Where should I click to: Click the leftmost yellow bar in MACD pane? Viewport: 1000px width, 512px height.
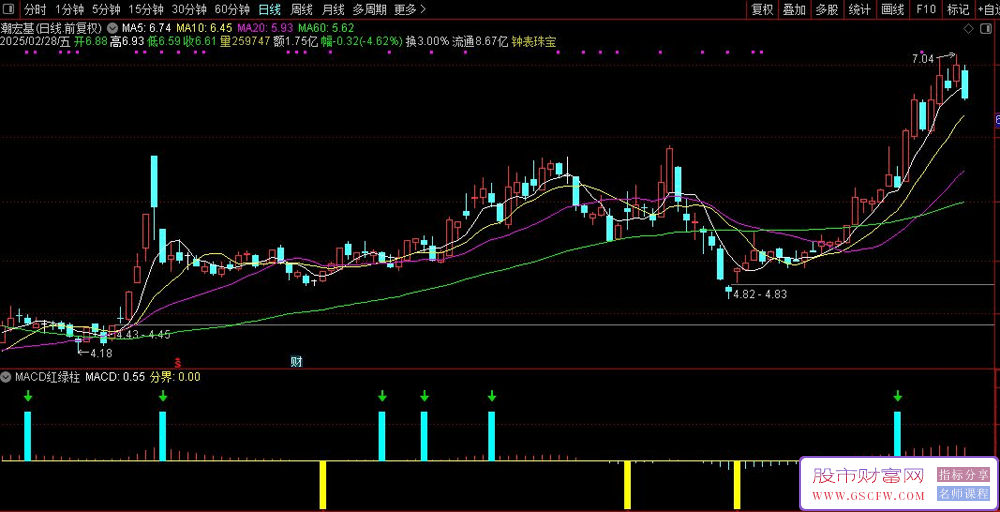(x=323, y=485)
